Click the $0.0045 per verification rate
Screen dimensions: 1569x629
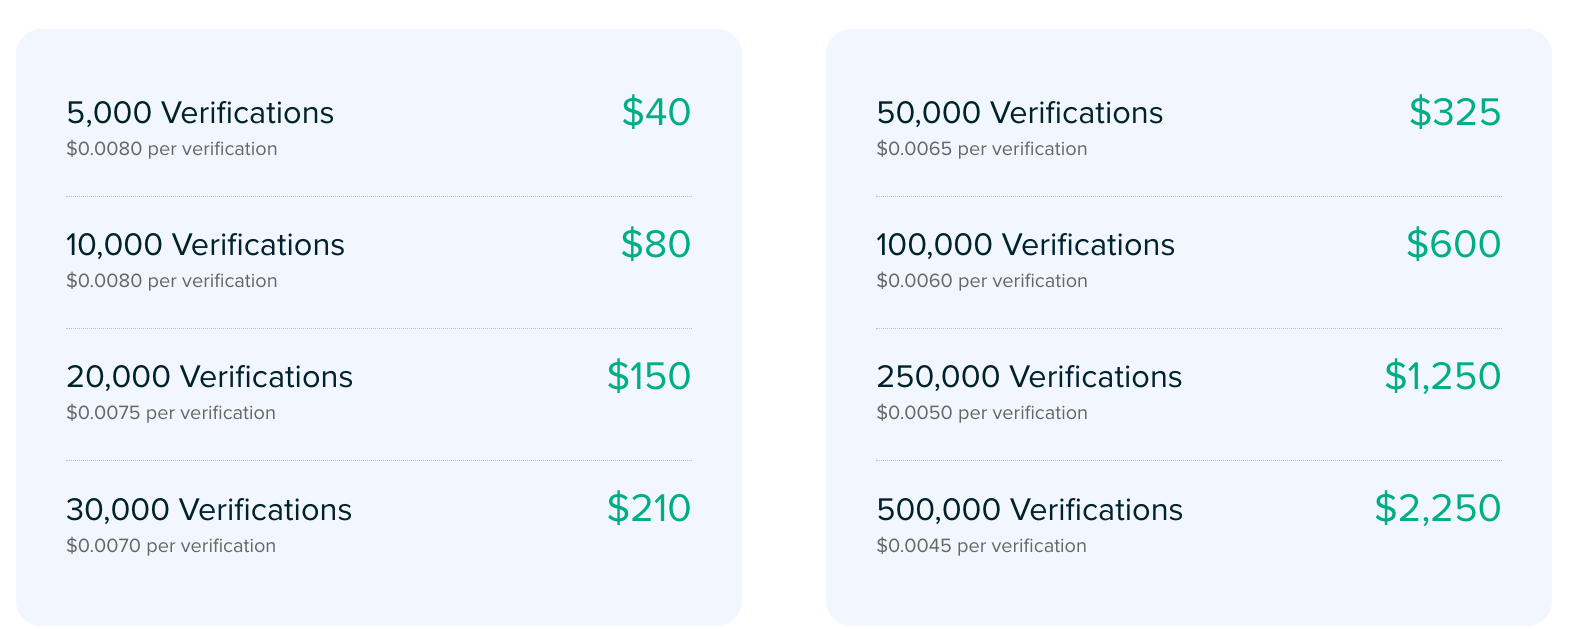point(981,546)
